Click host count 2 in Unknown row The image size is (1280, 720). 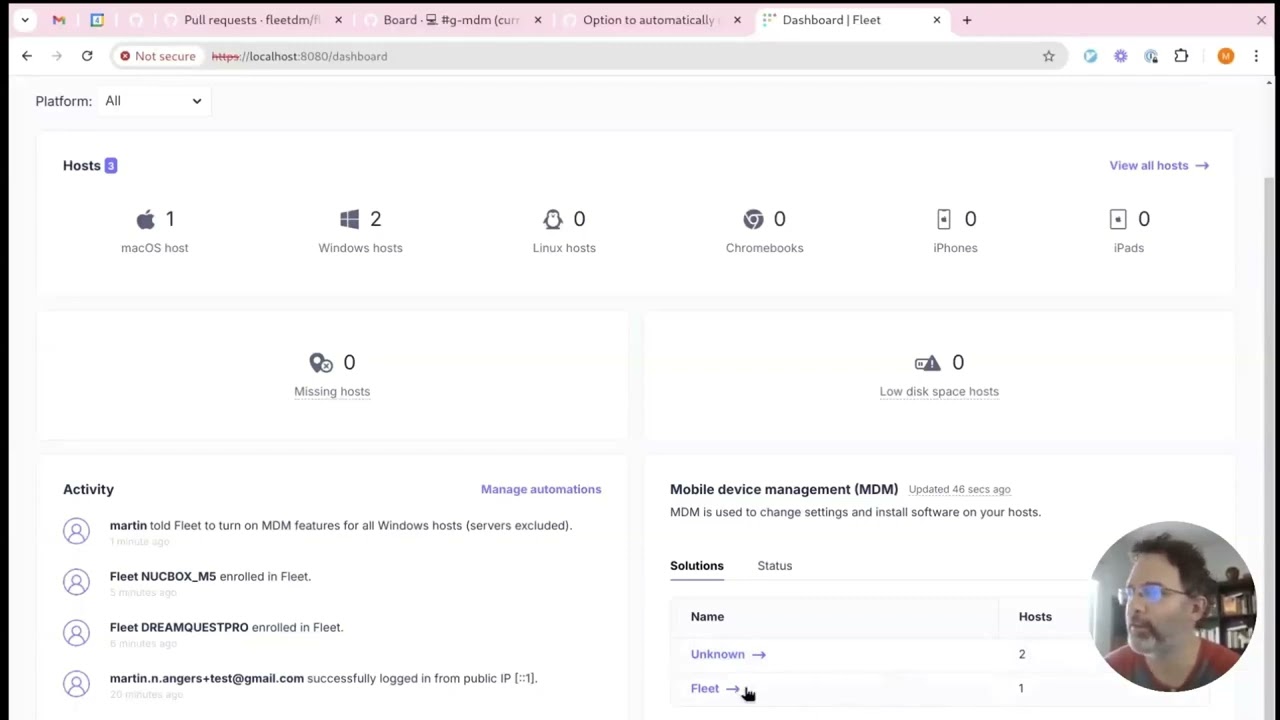(x=1022, y=654)
